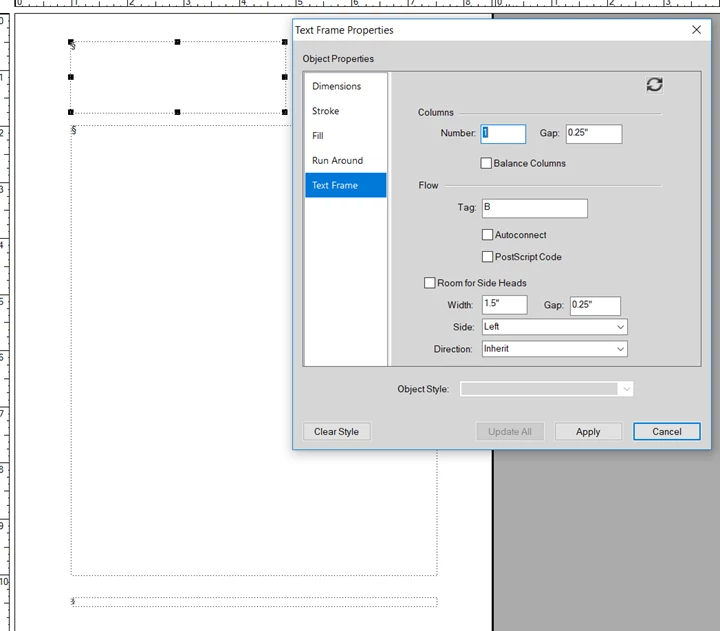Select the Stroke tab
This screenshot has height=631, width=720.
(345, 111)
